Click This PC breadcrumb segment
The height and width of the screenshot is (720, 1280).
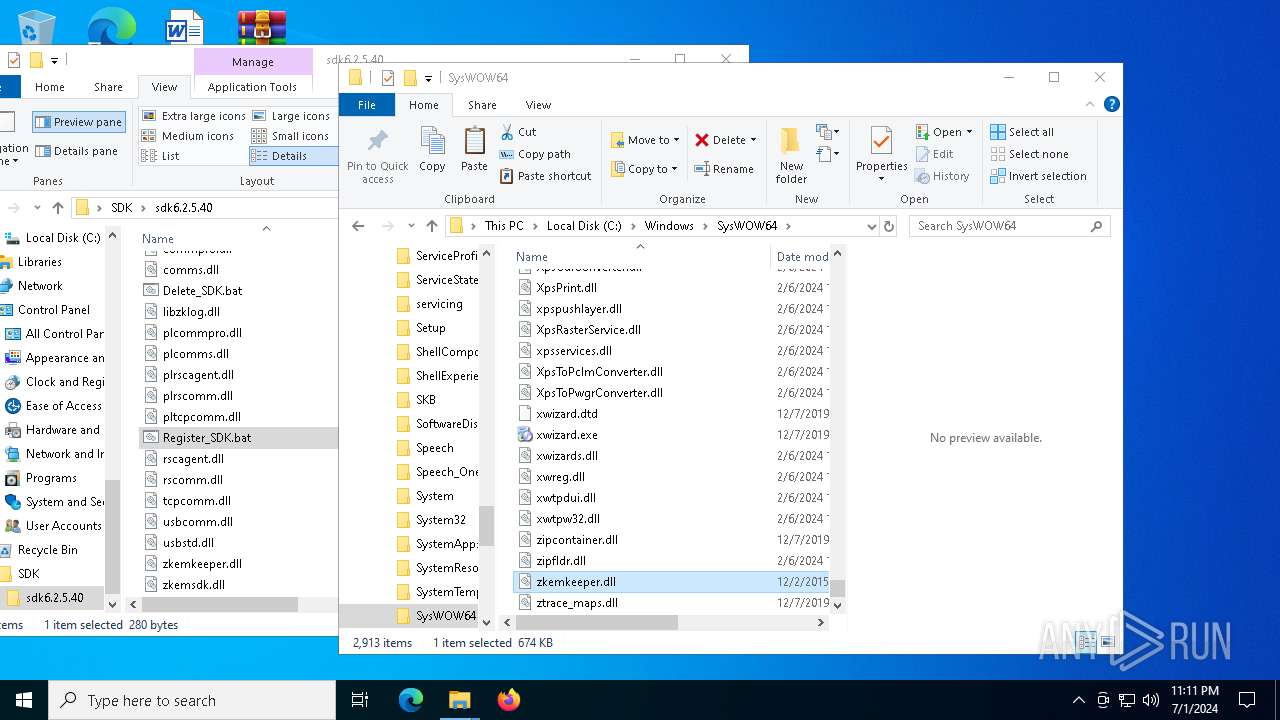tap(504, 226)
